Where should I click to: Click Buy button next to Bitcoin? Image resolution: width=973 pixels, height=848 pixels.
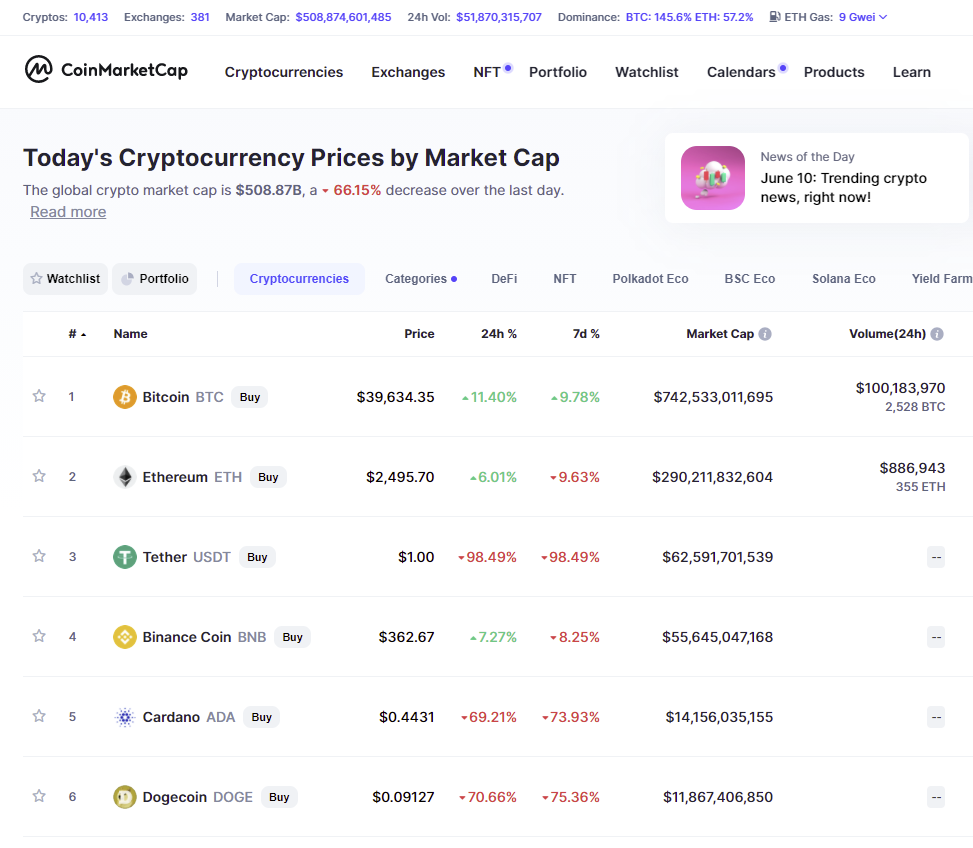[x=249, y=397]
